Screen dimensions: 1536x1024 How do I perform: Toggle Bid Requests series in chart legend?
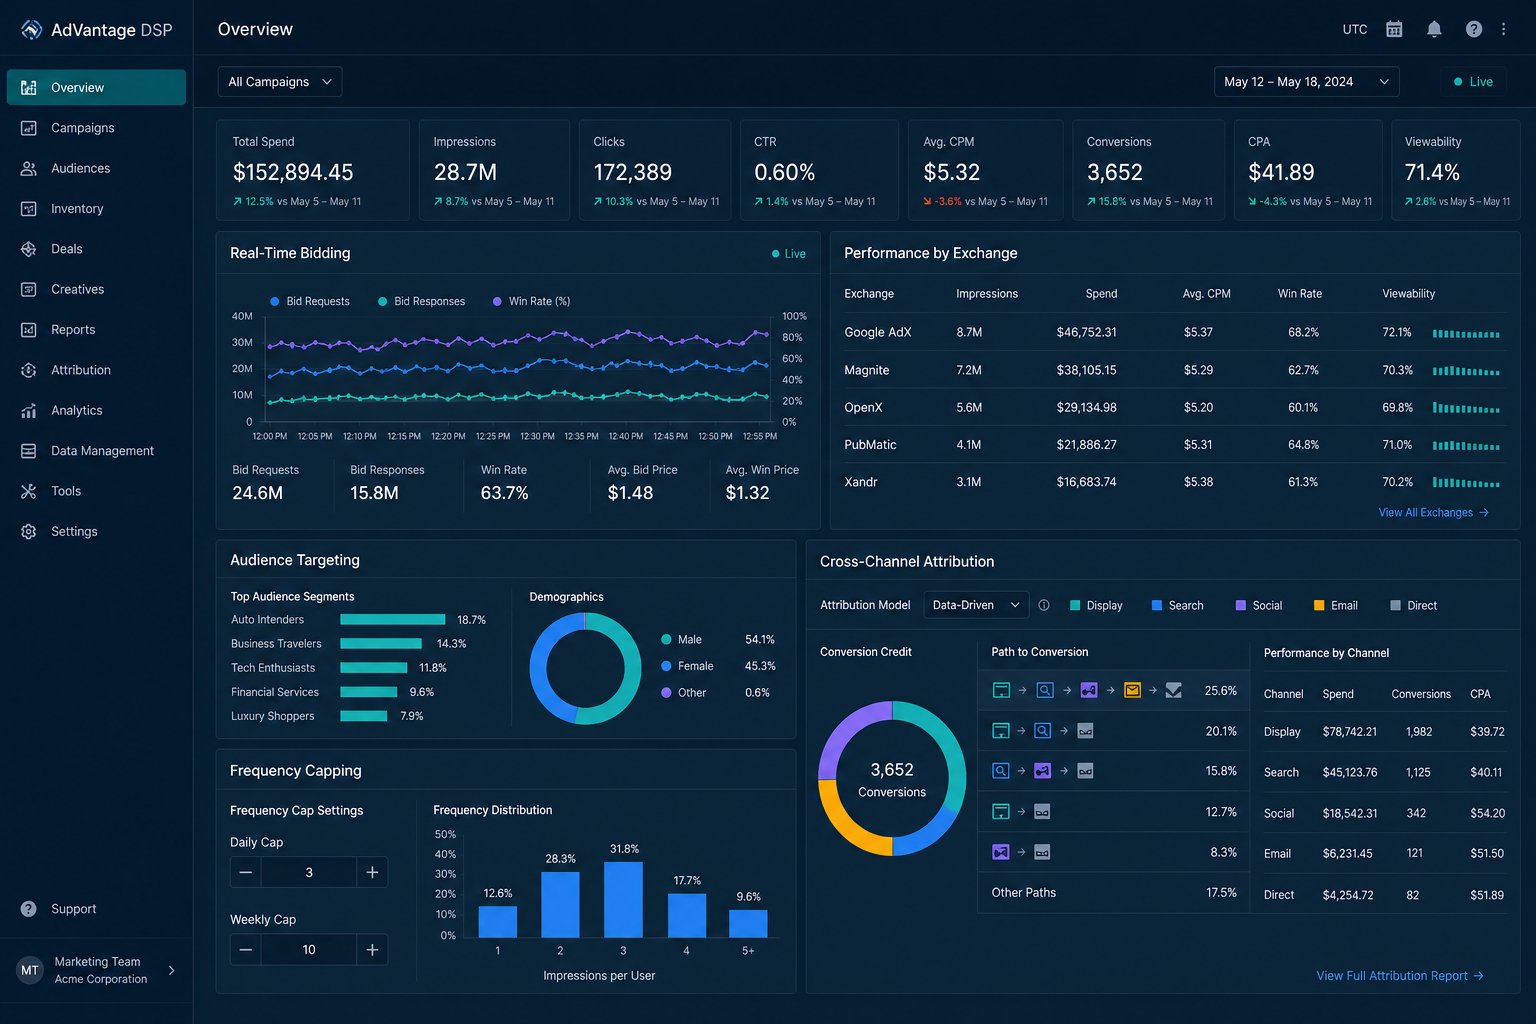[x=310, y=301]
